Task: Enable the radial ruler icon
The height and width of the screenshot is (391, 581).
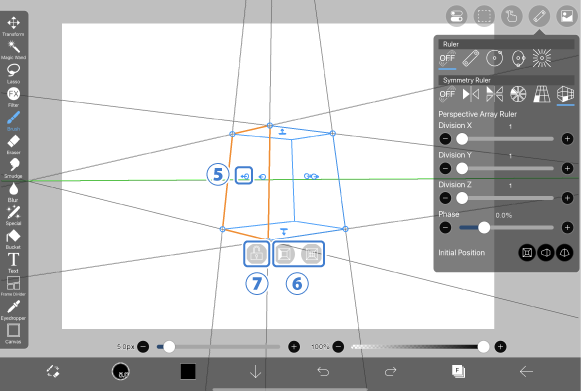Action: pos(542,58)
